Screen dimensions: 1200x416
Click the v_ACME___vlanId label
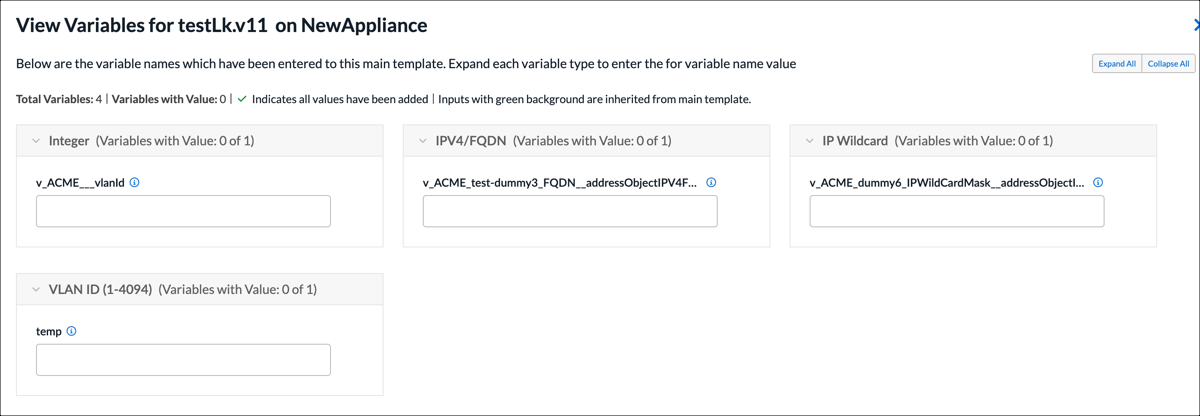[80, 183]
